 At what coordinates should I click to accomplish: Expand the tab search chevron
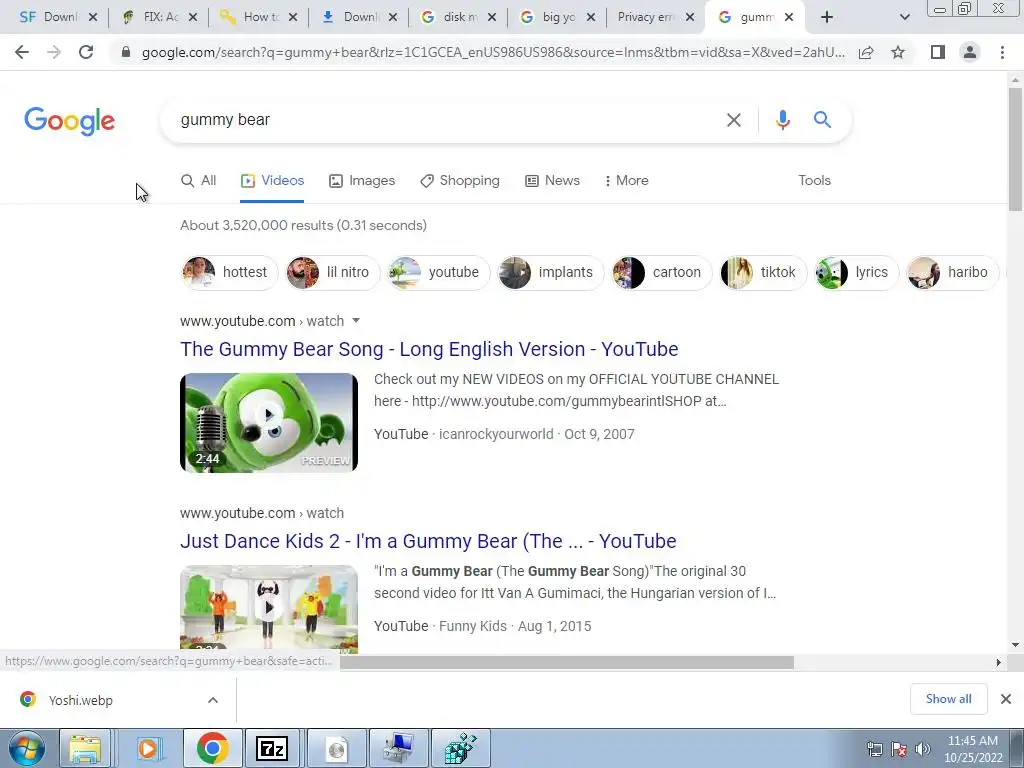pyautogui.click(x=904, y=17)
